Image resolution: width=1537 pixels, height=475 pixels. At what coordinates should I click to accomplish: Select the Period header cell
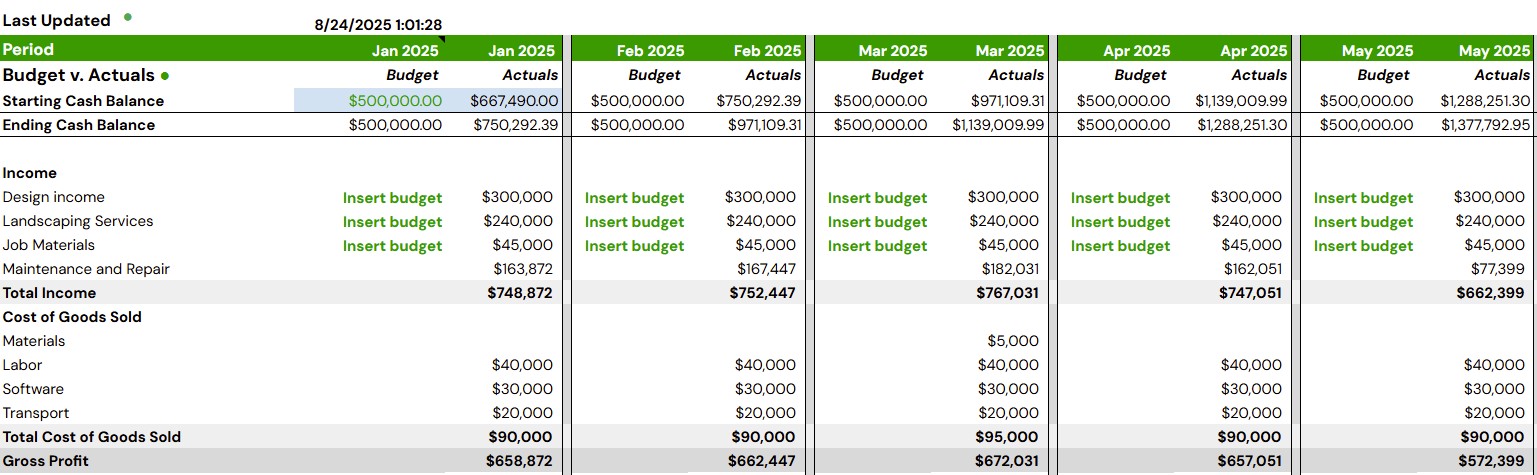coord(28,49)
